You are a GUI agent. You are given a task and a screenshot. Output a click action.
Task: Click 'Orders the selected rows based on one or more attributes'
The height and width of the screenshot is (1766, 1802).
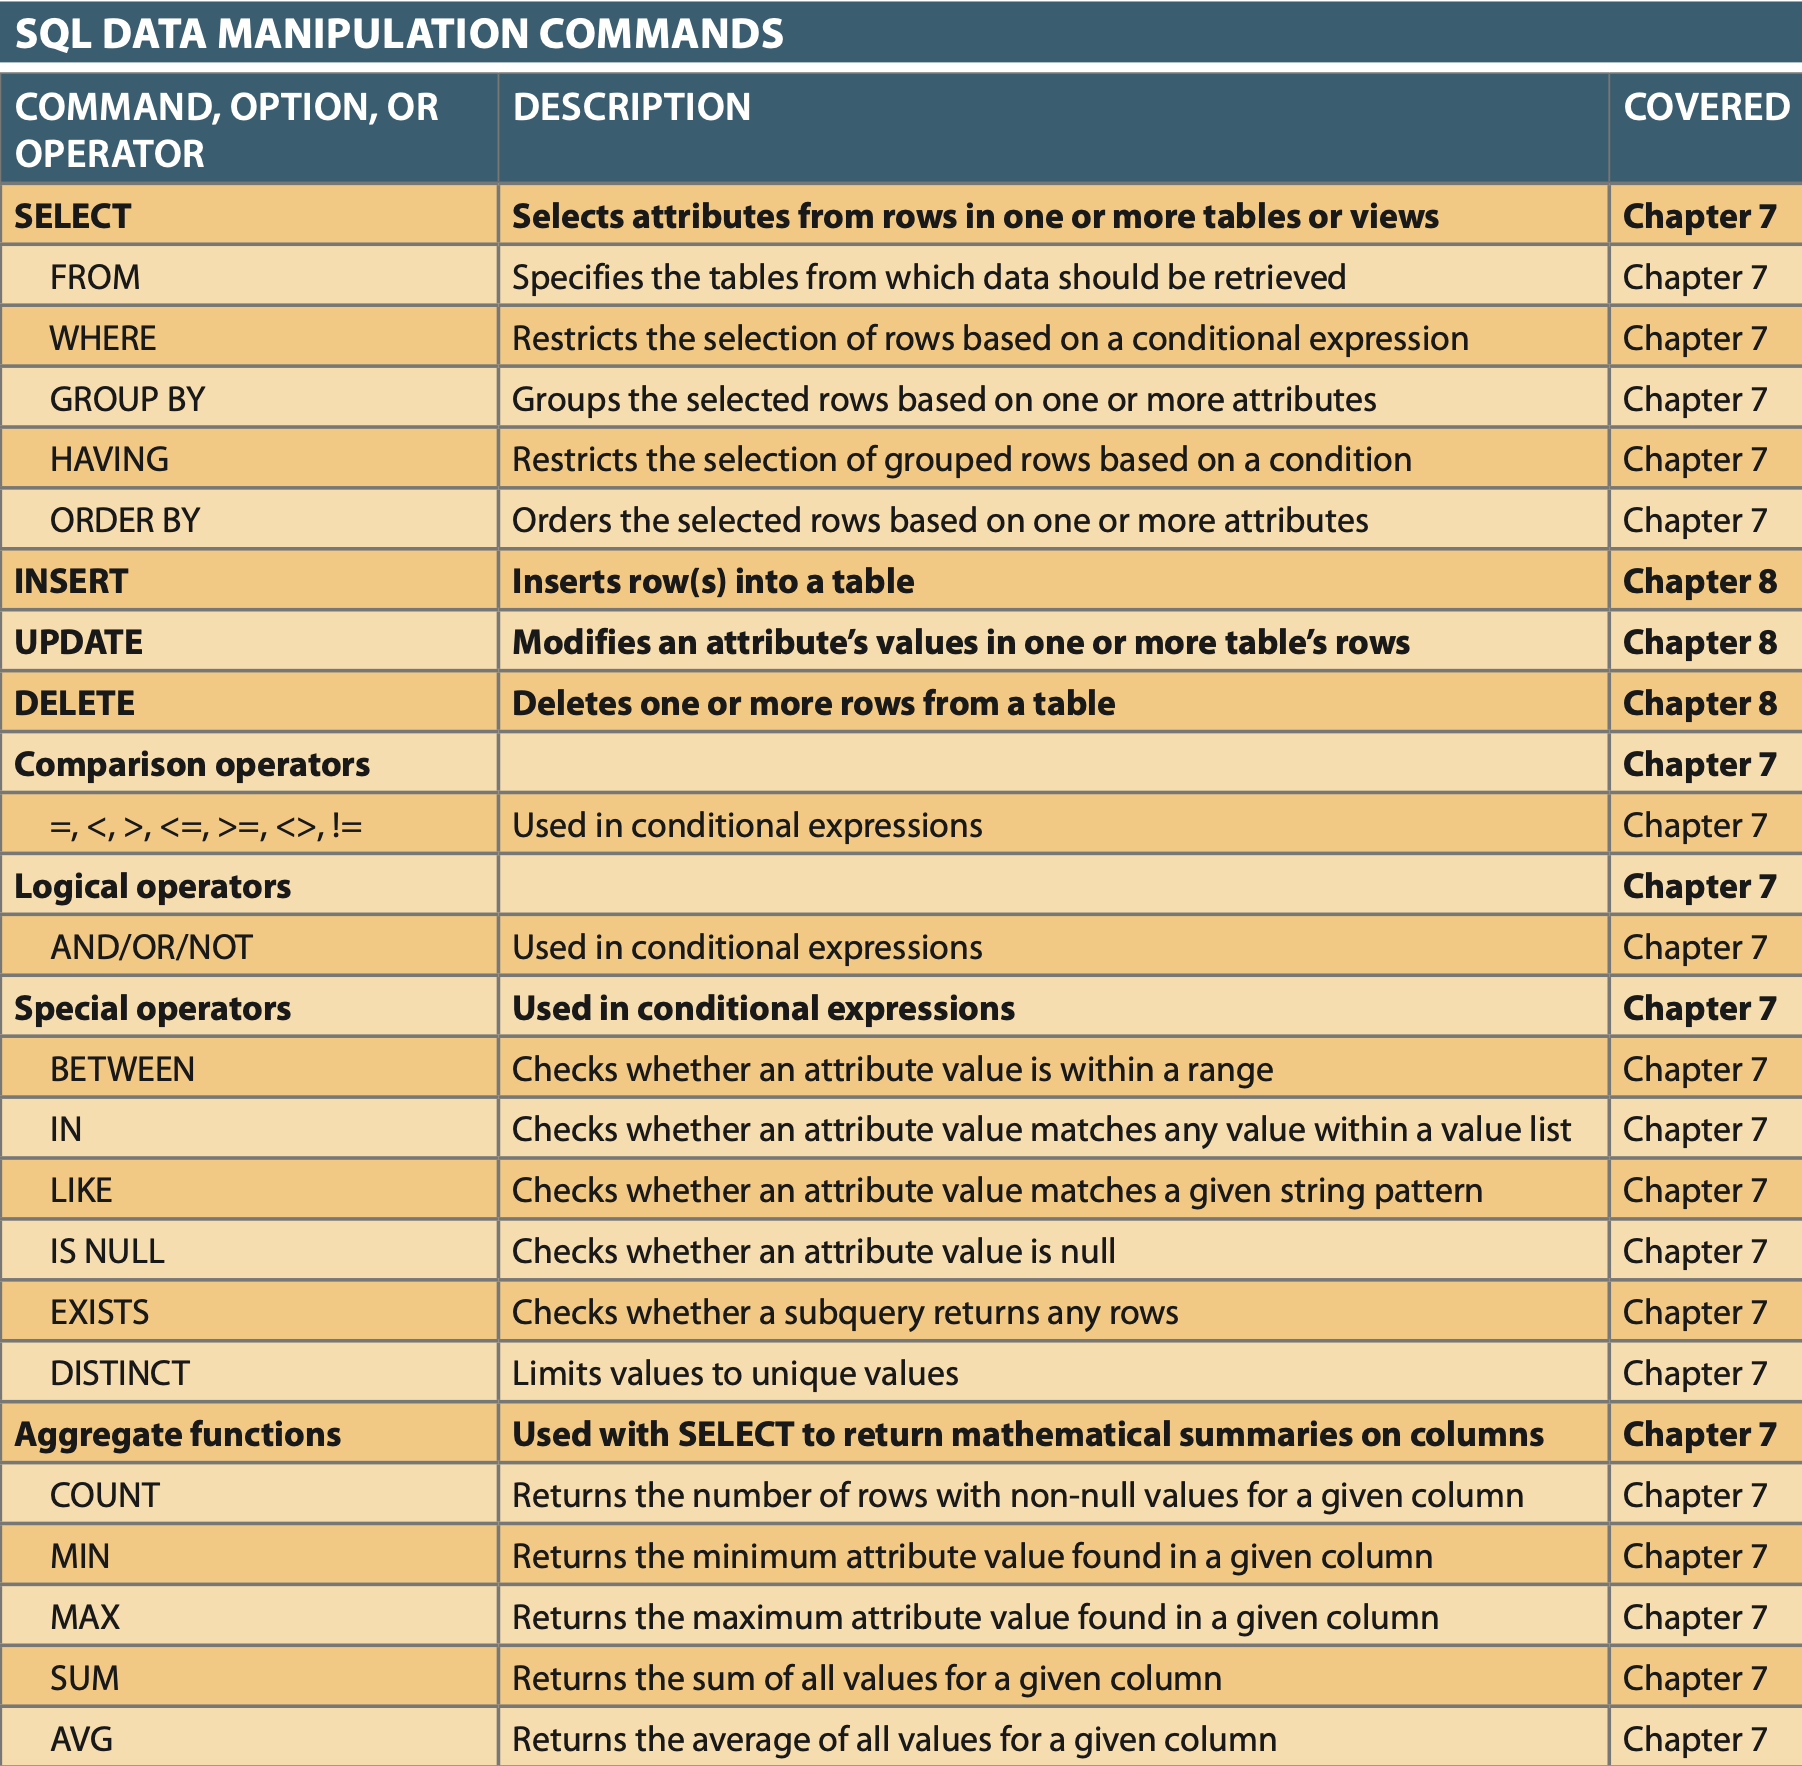940,521
